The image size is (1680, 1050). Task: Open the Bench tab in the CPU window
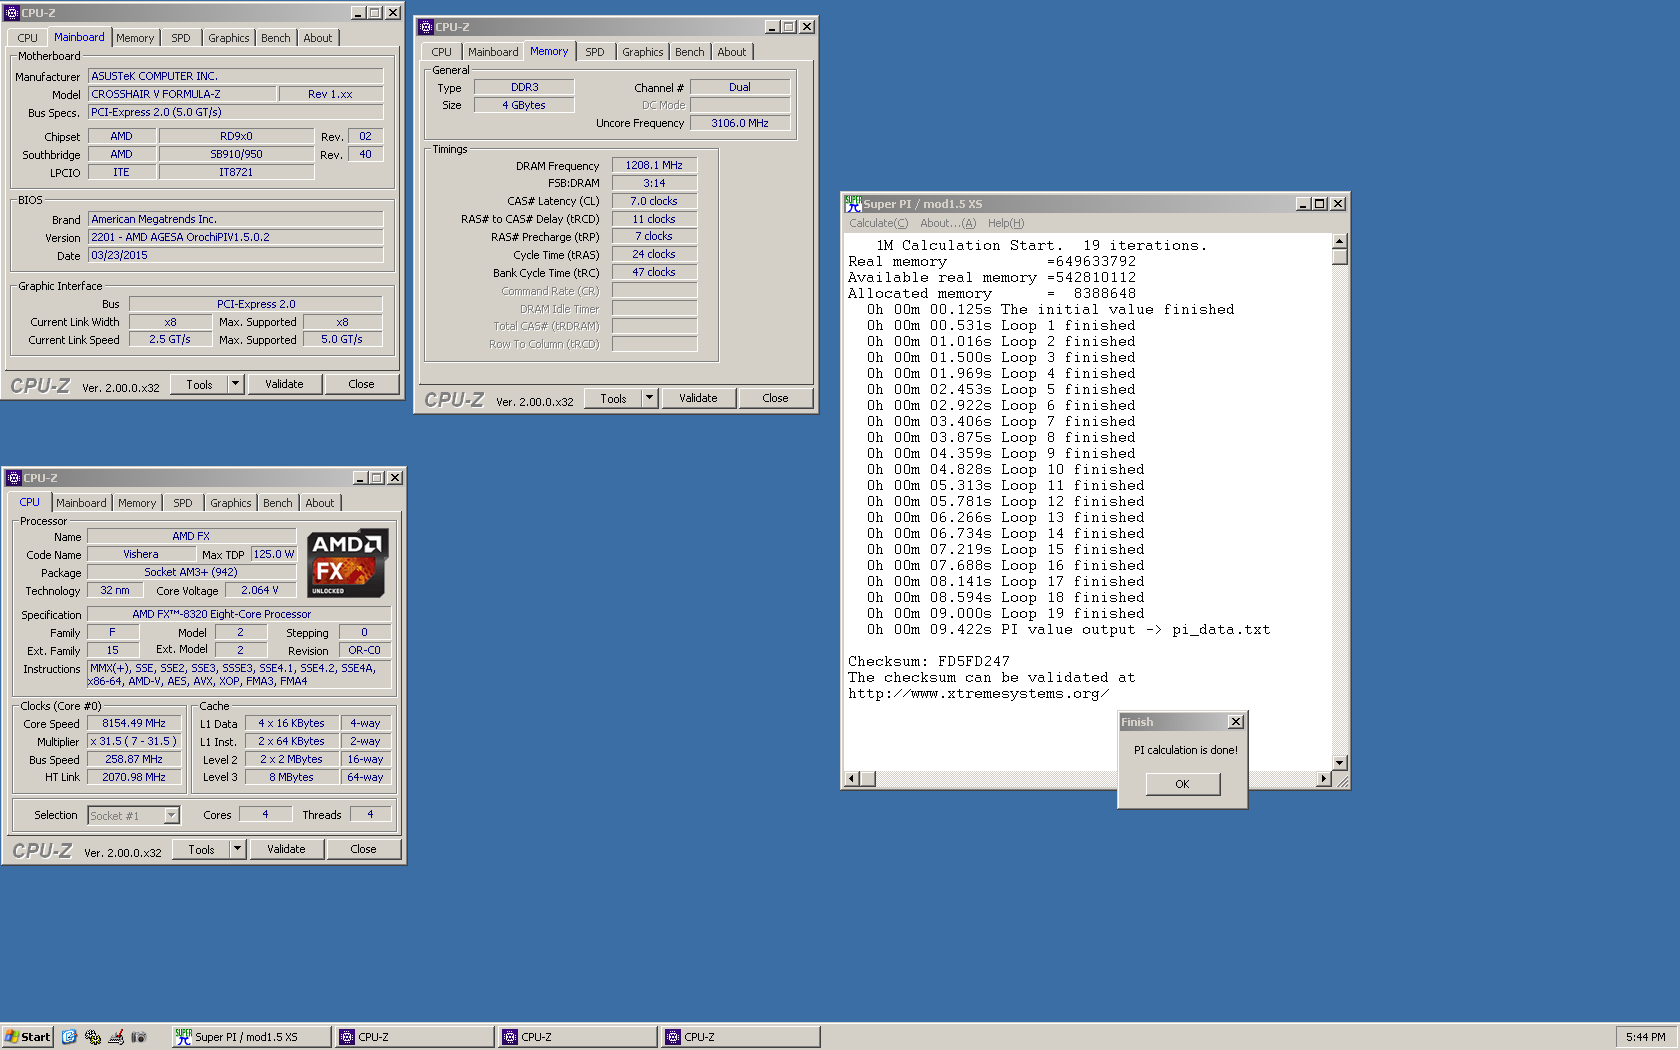tap(278, 503)
